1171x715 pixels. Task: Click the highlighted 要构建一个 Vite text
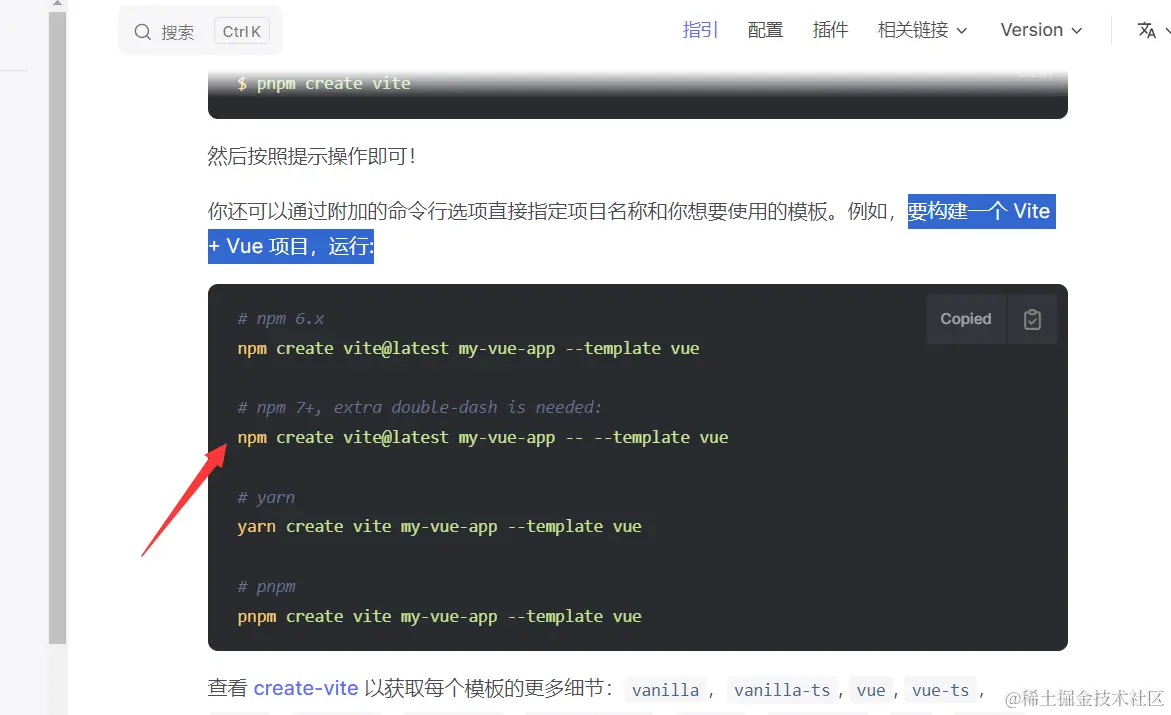pyautogui.click(x=981, y=211)
